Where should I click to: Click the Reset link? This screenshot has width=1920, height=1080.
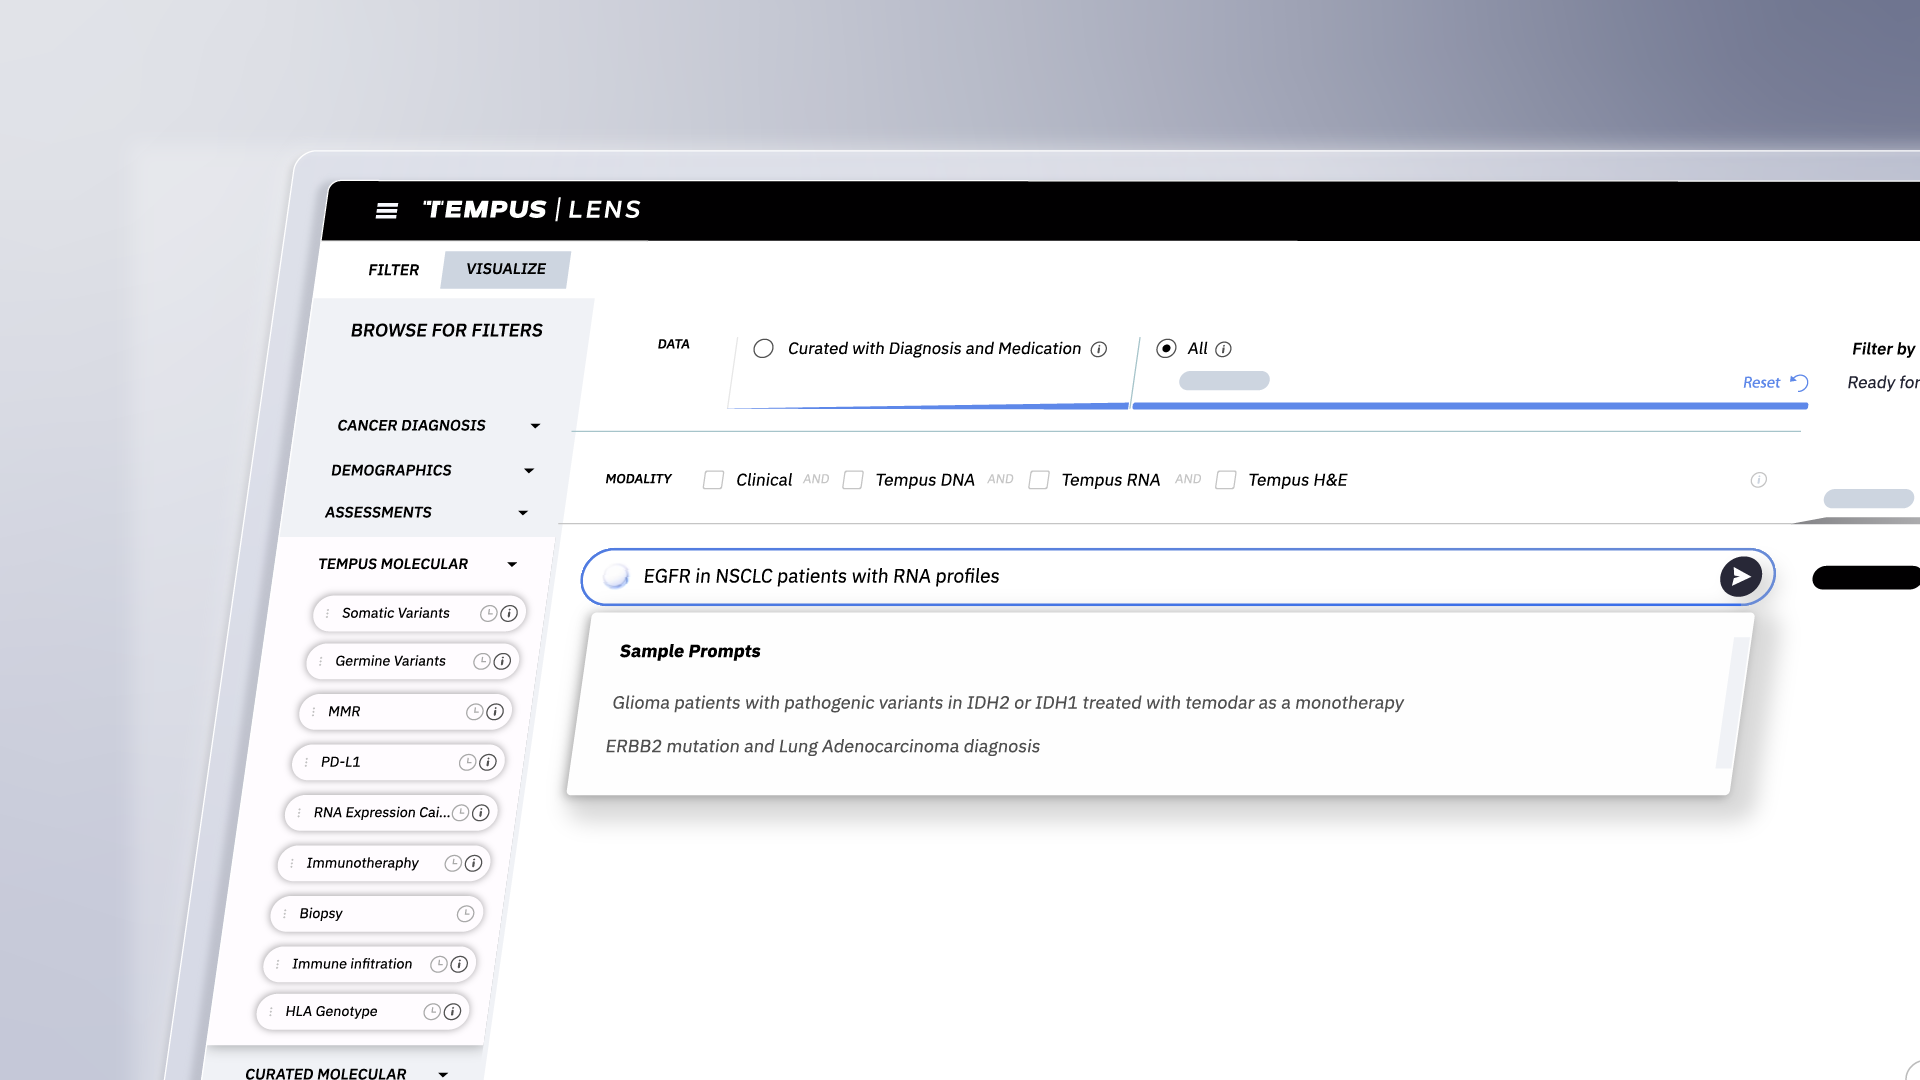click(x=1775, y=382)
